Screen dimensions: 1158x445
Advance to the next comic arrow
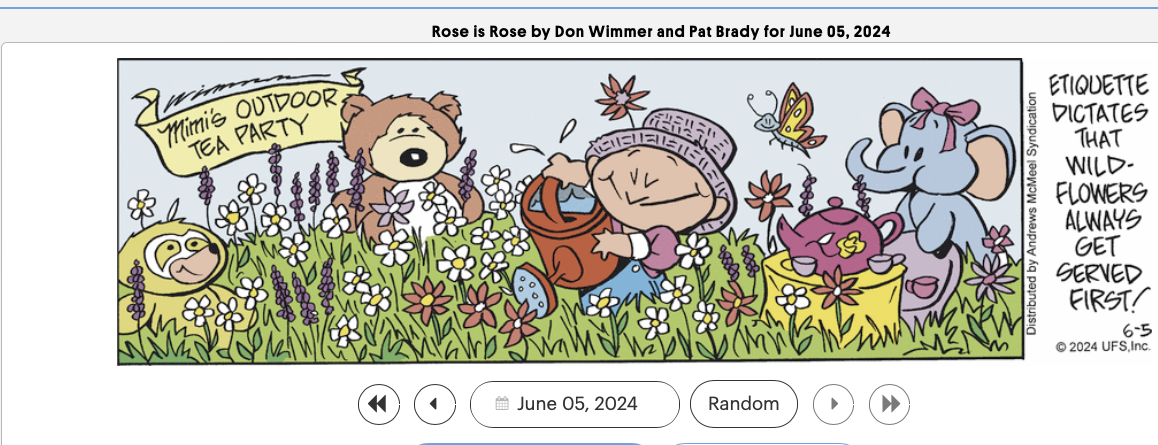pos(834,404)
